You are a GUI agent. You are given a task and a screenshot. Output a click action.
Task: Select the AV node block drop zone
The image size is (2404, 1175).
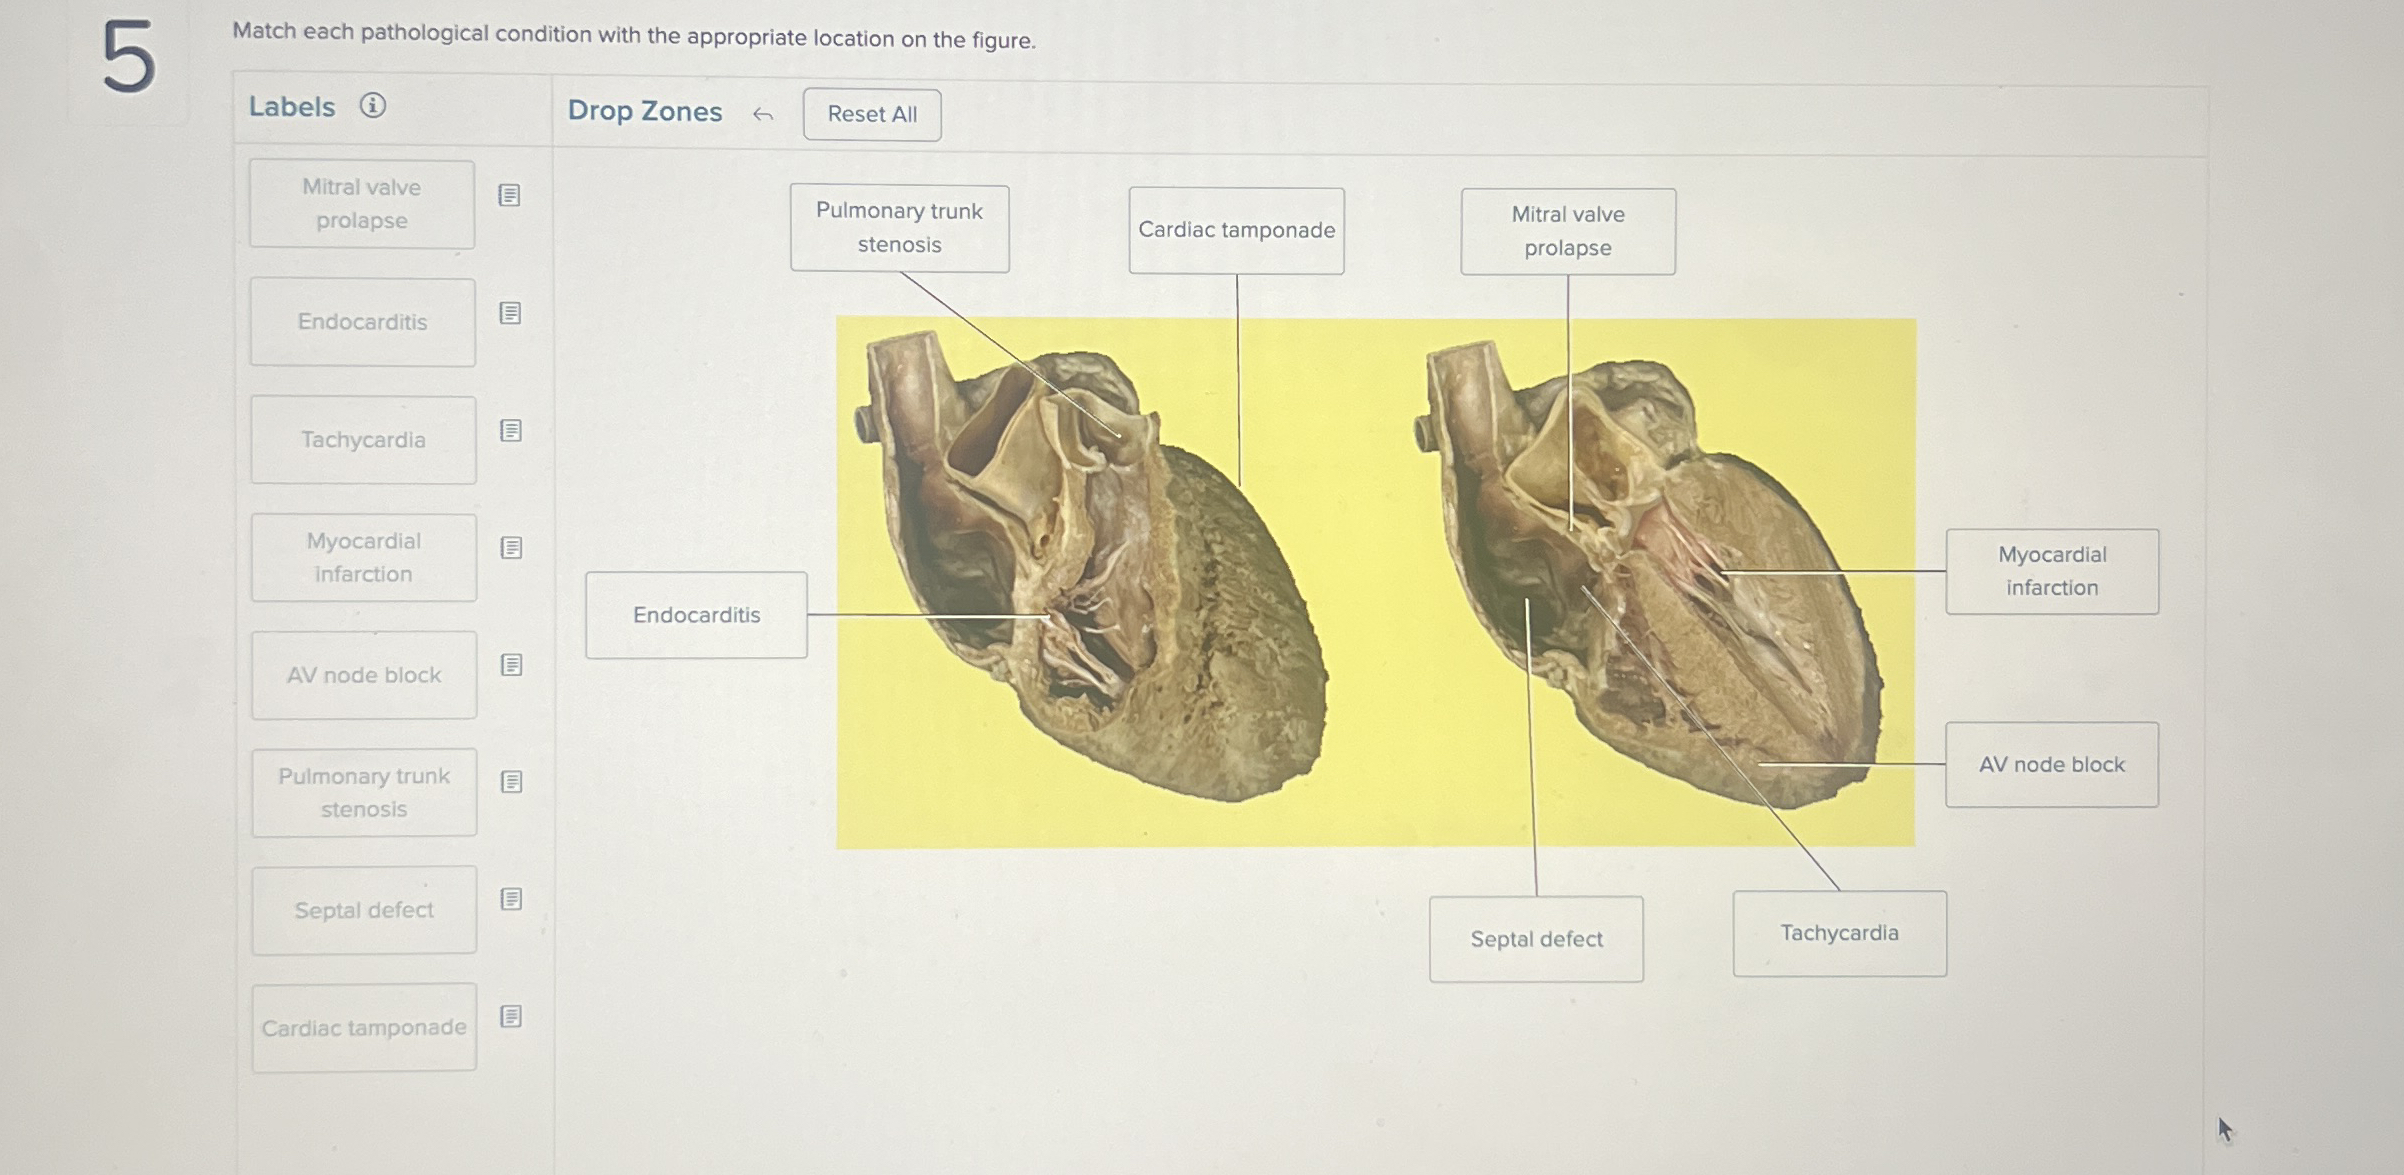pos(2051,765)
